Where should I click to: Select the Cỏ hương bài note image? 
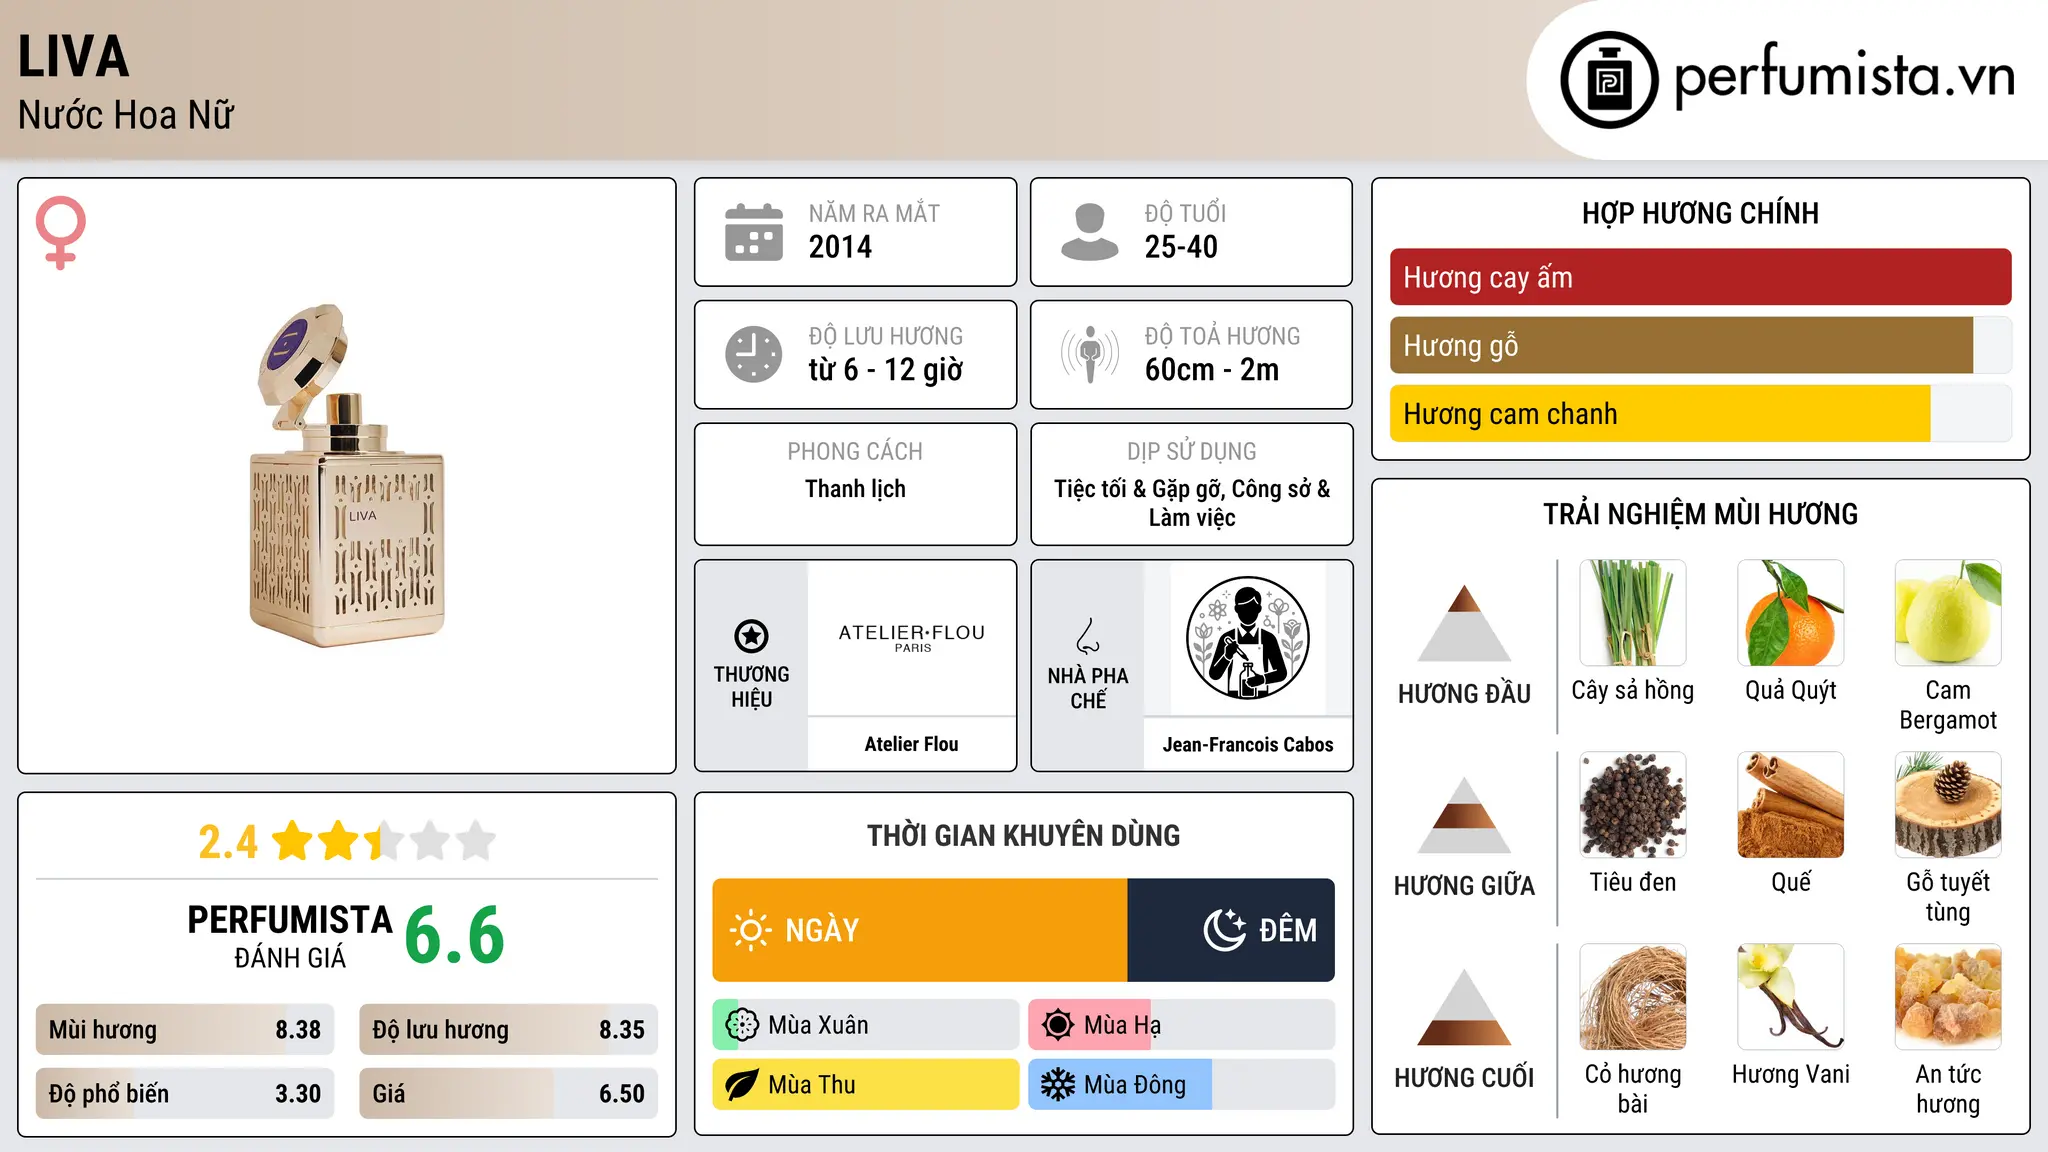pyautogui.click(x=1633, y=997)
